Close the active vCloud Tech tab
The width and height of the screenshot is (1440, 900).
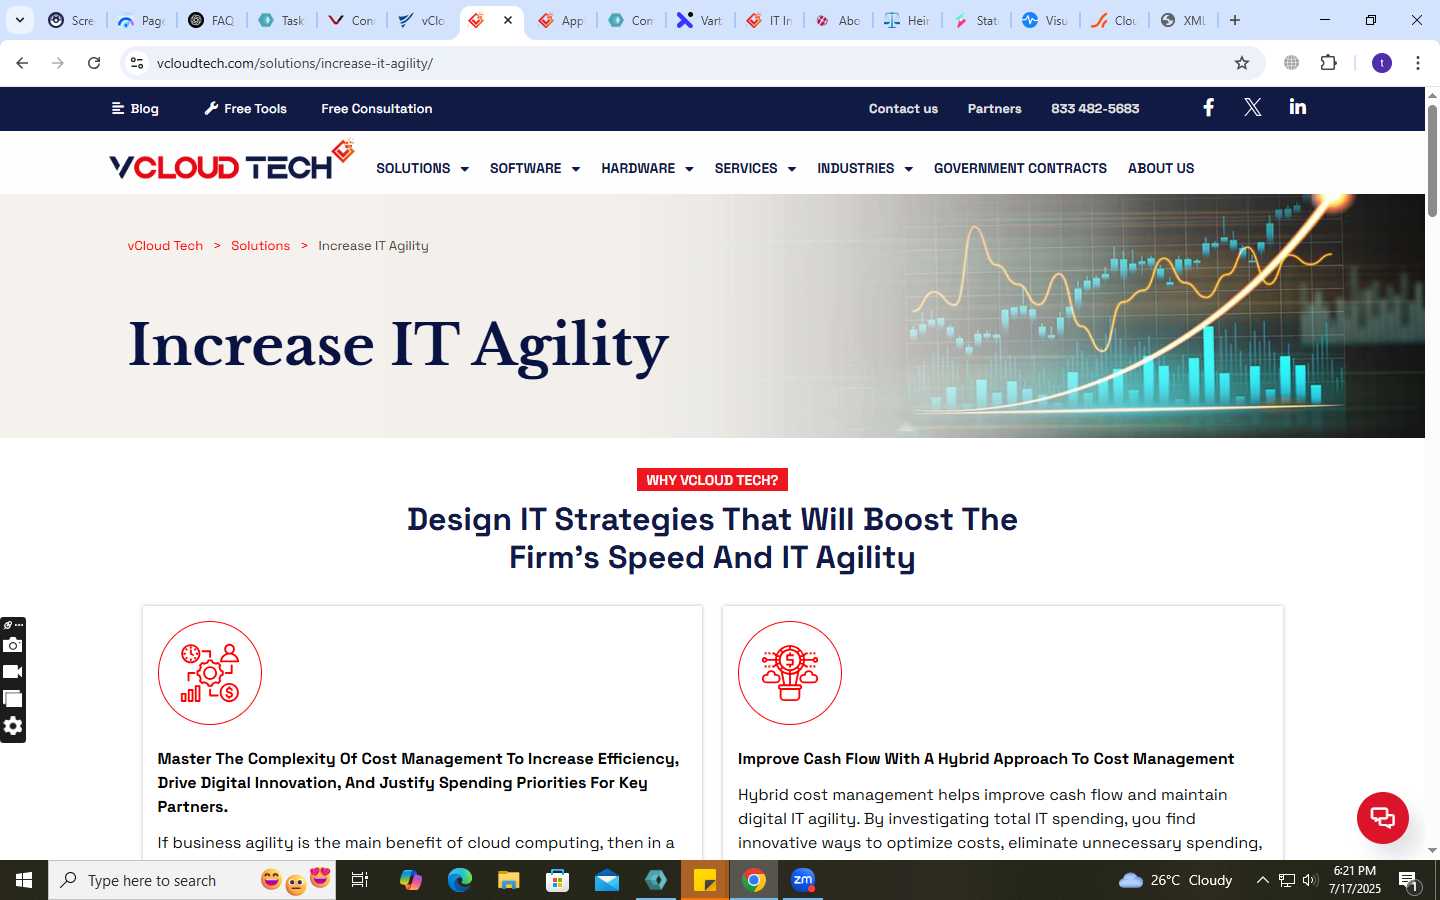(x=508, y=20)
